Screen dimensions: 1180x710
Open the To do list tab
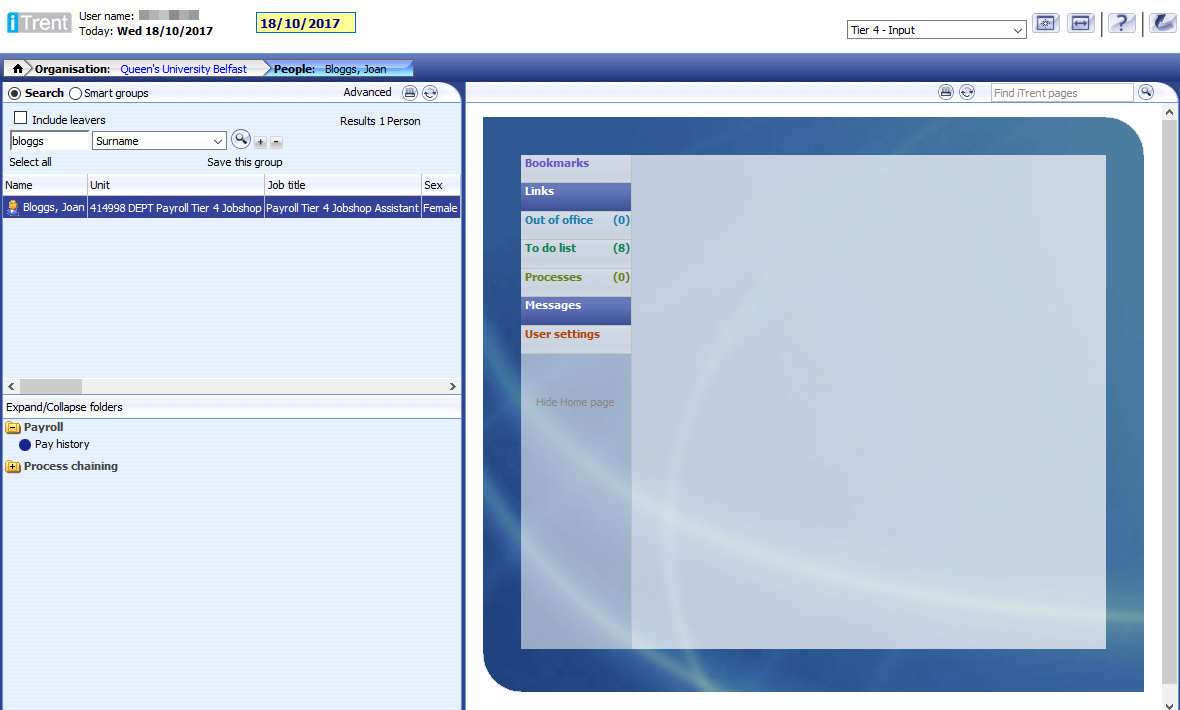(551, 248)
